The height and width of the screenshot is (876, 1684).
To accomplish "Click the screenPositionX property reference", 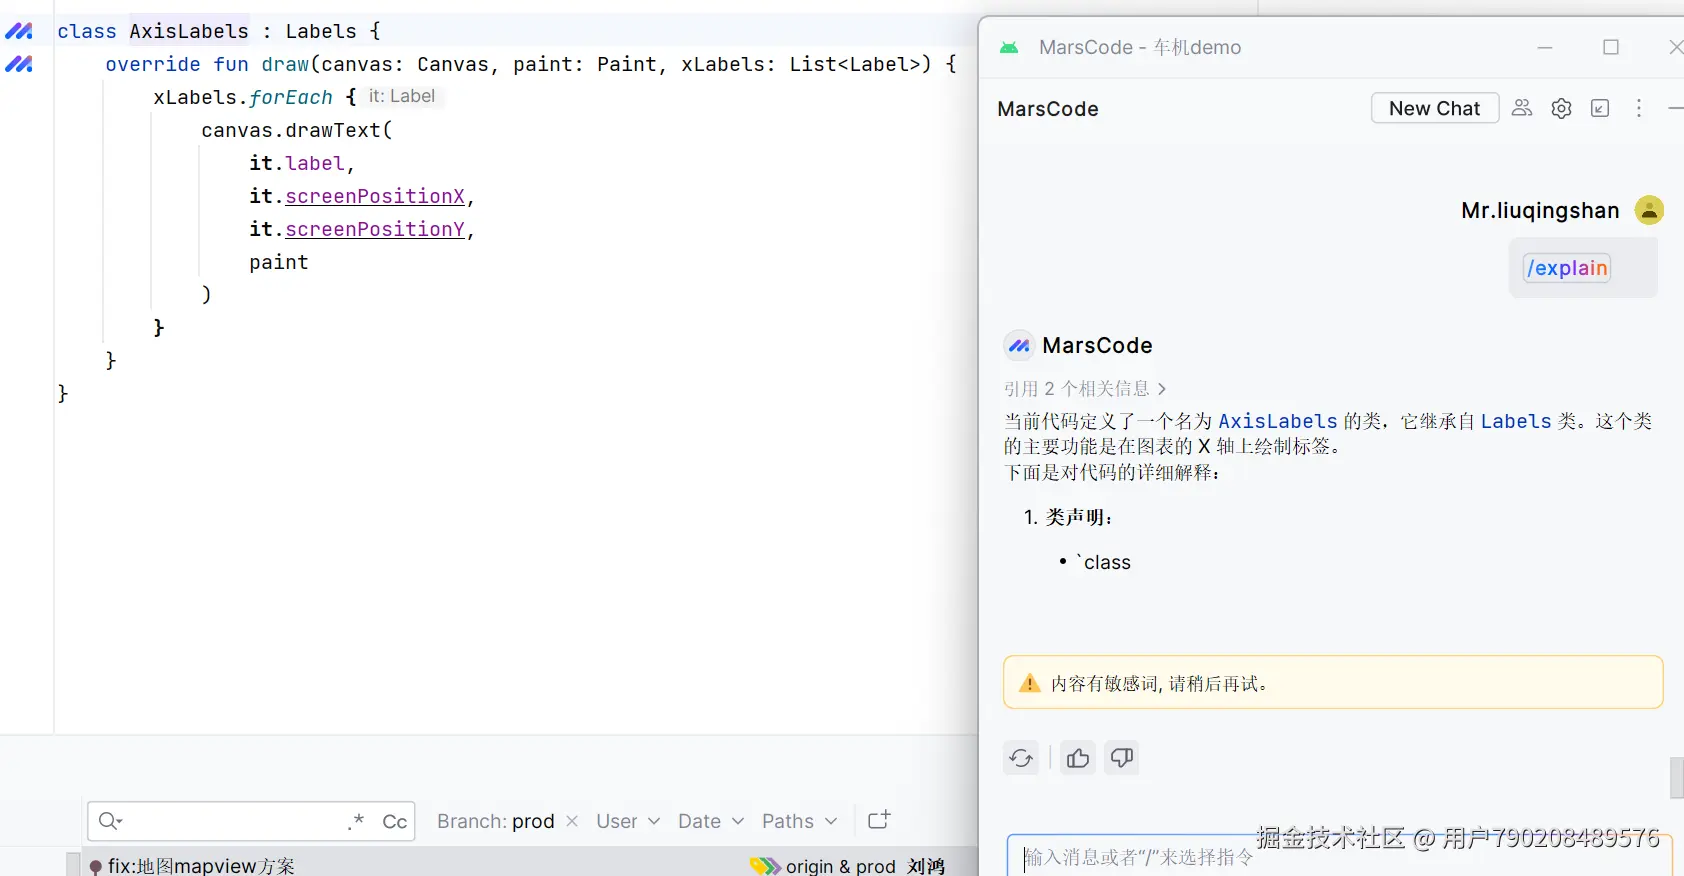I will click(x=375, y=196).
